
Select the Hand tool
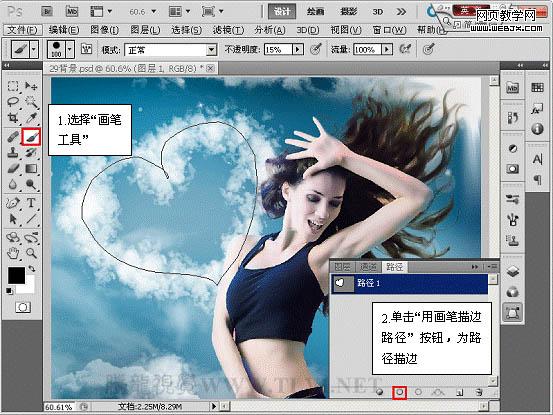[x=13, y=253]
